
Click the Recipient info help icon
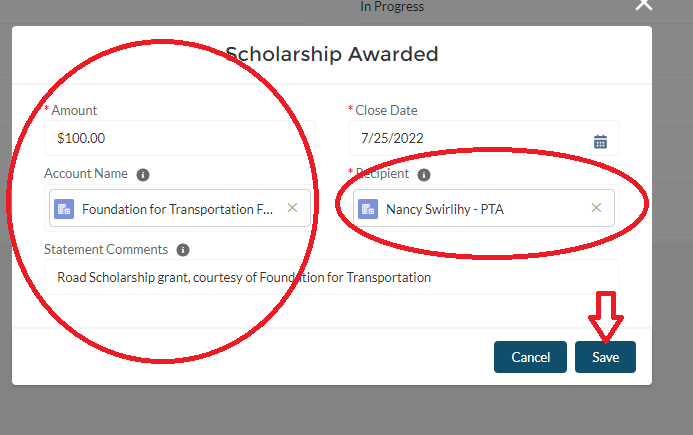pos(424,175)
